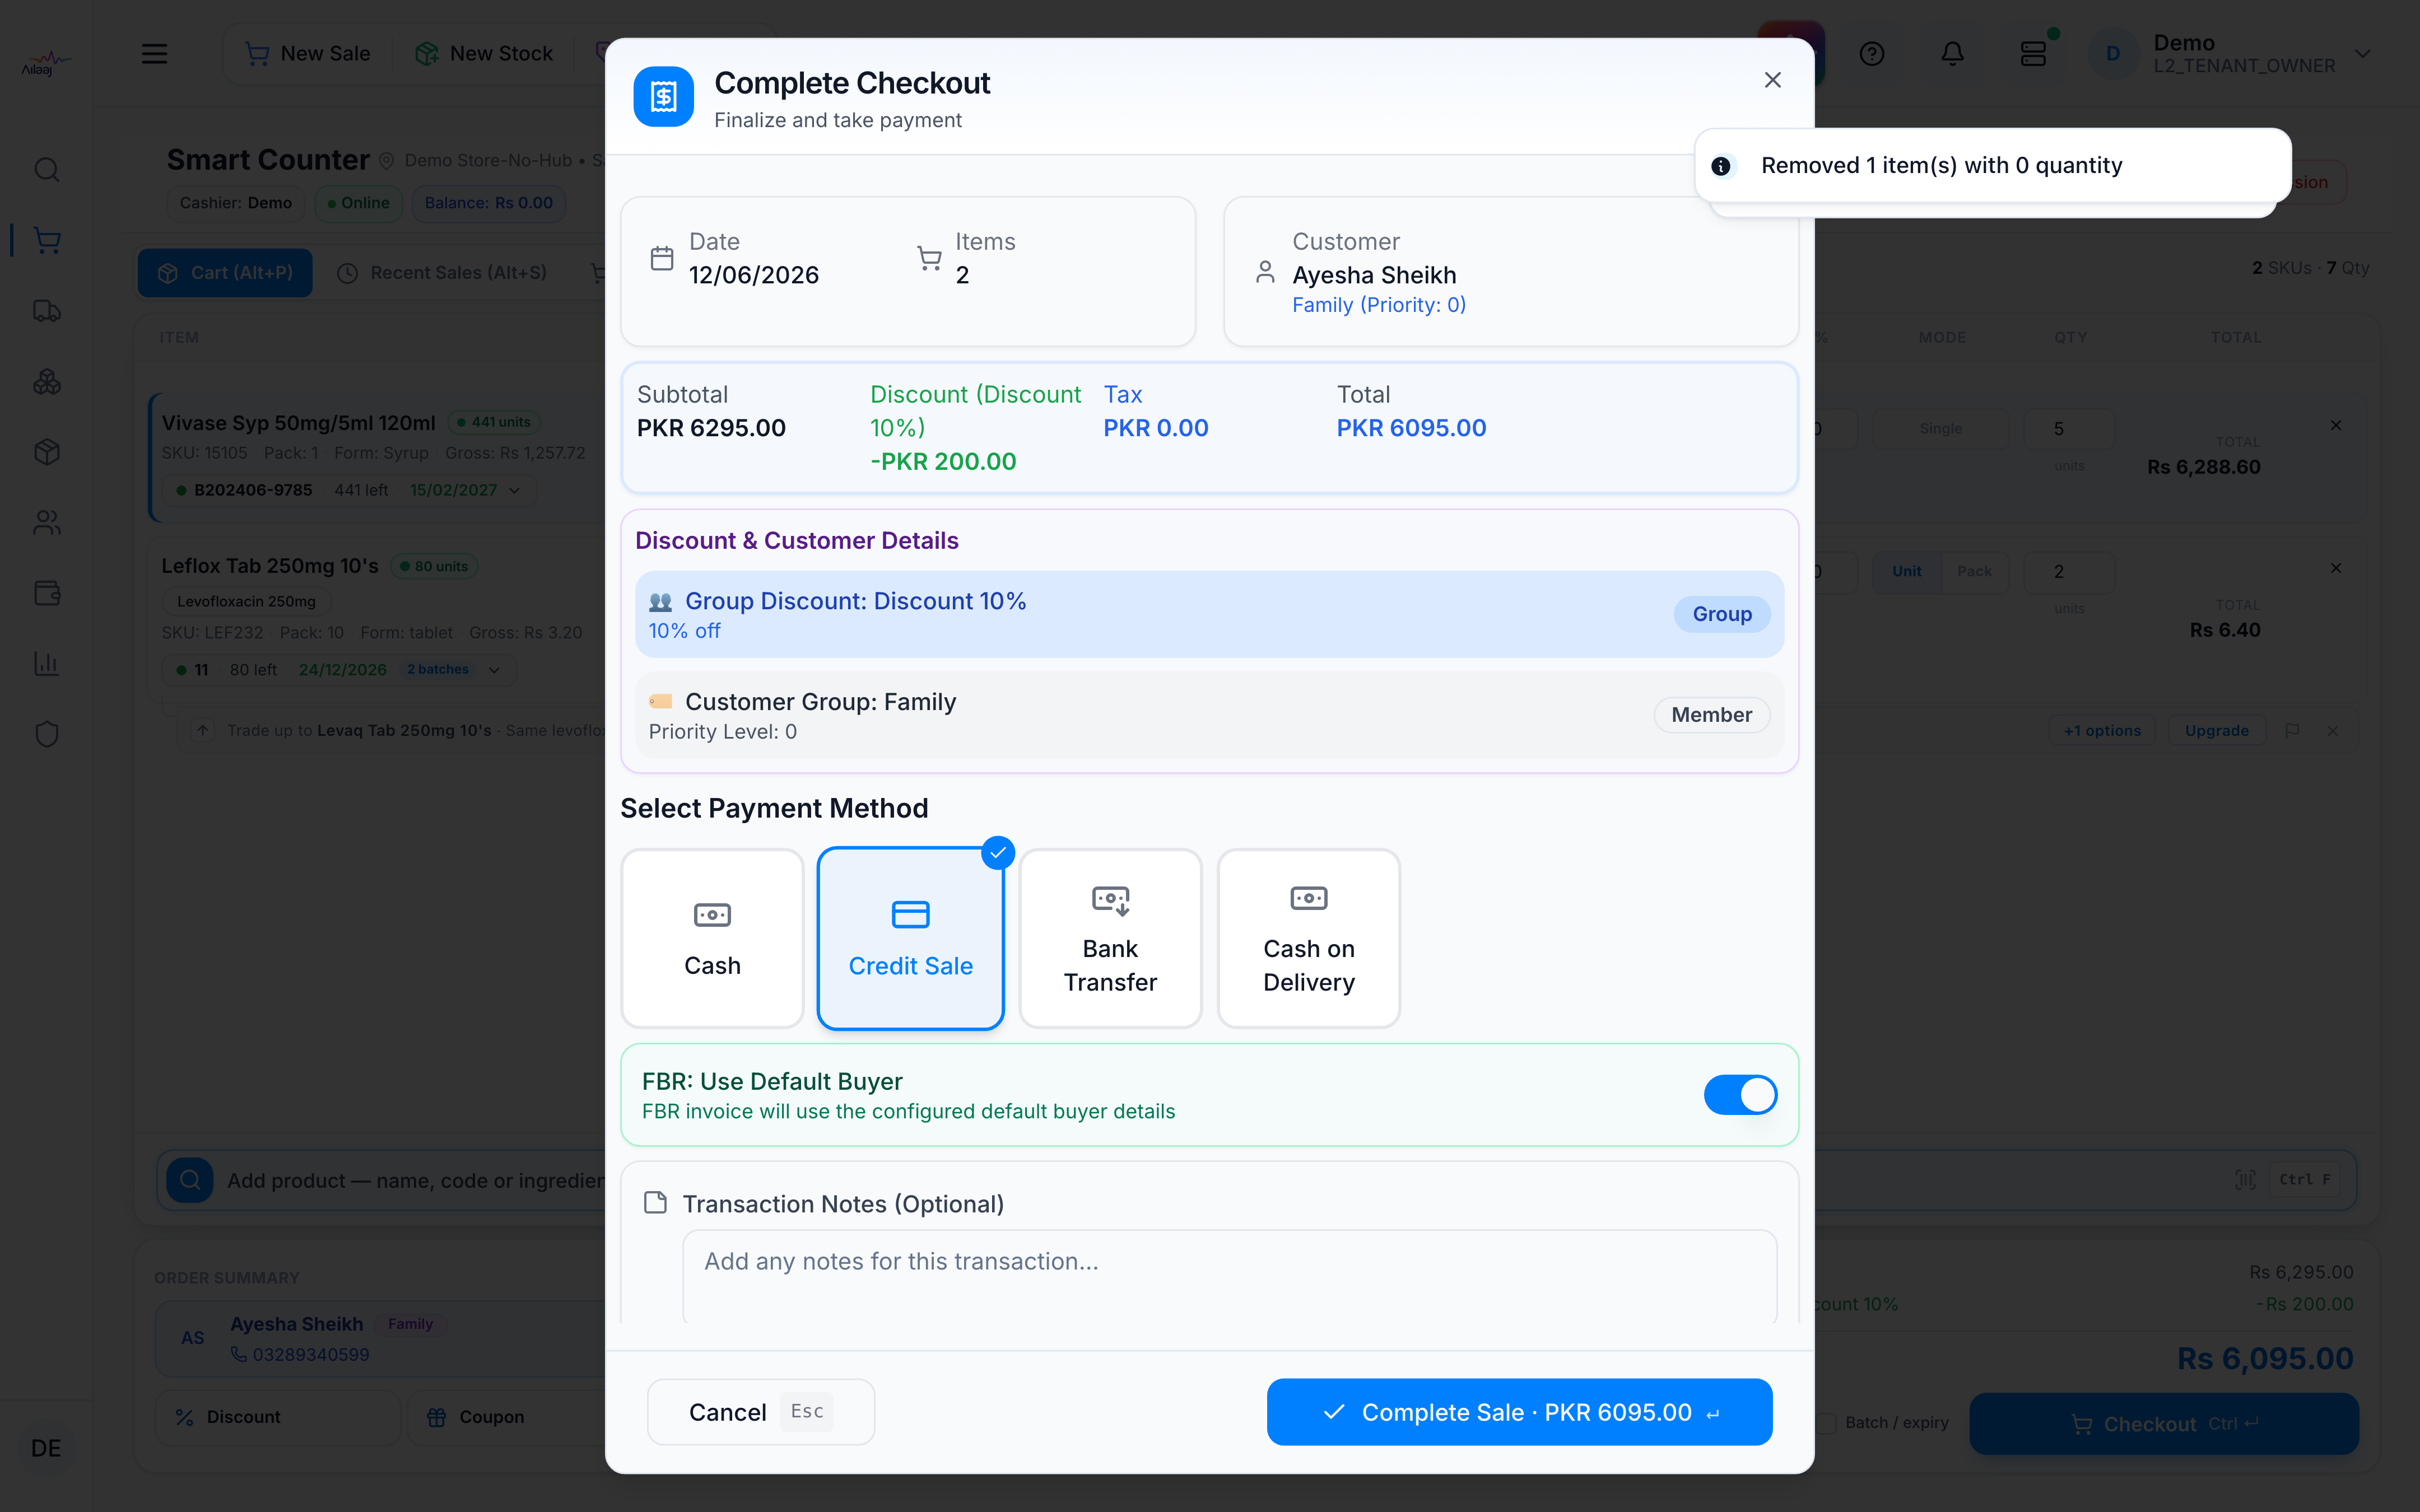Image resolution: width=2420 pixels, height=1512 pixels.
Task: Click Balance: Rs 0.00 badge
Action: pos(488,203)
